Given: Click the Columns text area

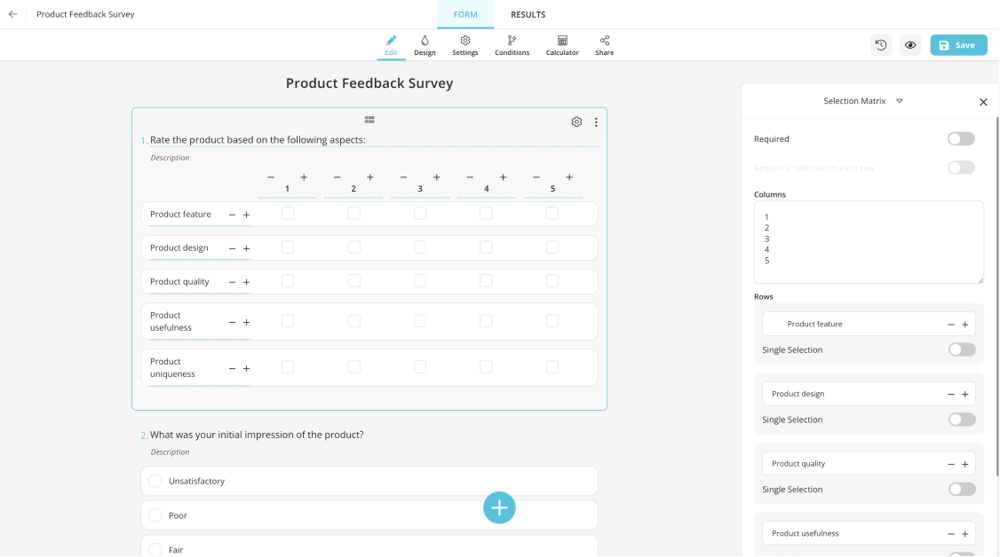Looking at the screenshot, I should (x=868, y=242).
